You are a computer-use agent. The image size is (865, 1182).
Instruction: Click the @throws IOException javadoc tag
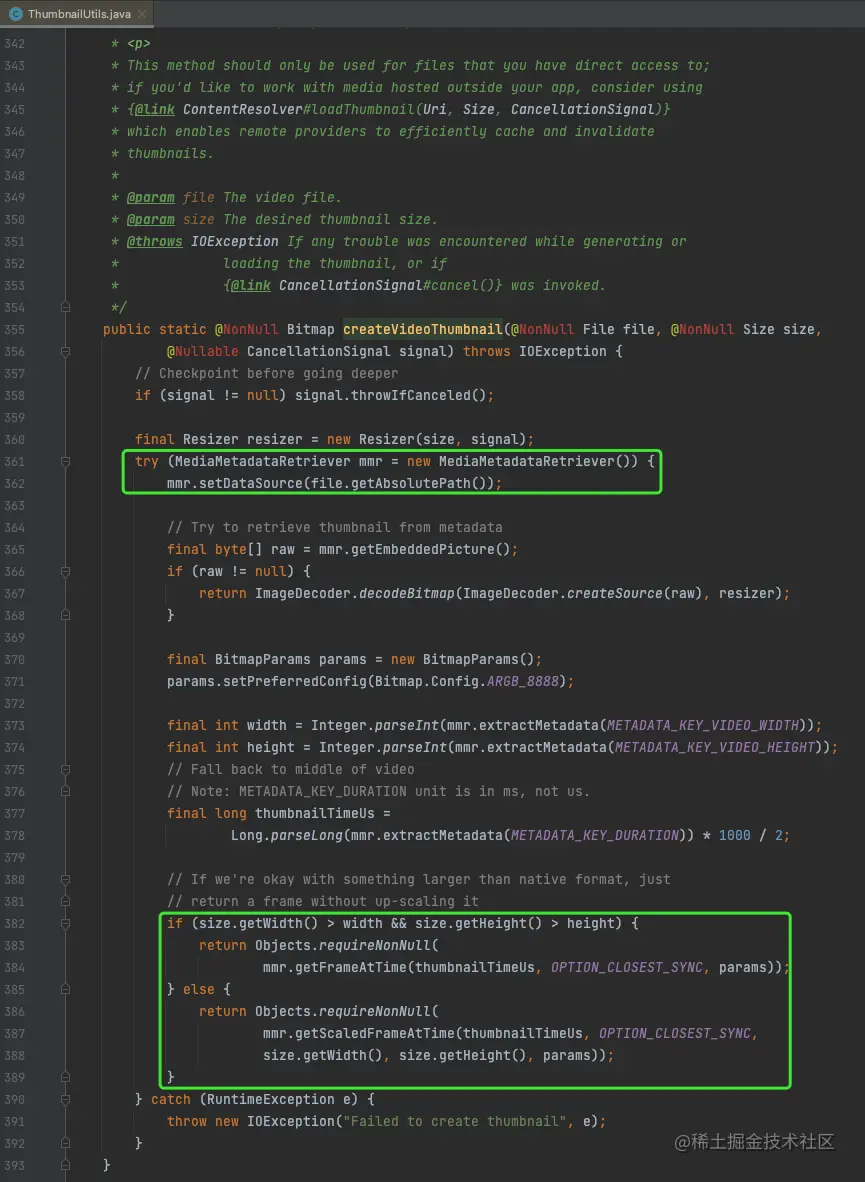[154, 241]
